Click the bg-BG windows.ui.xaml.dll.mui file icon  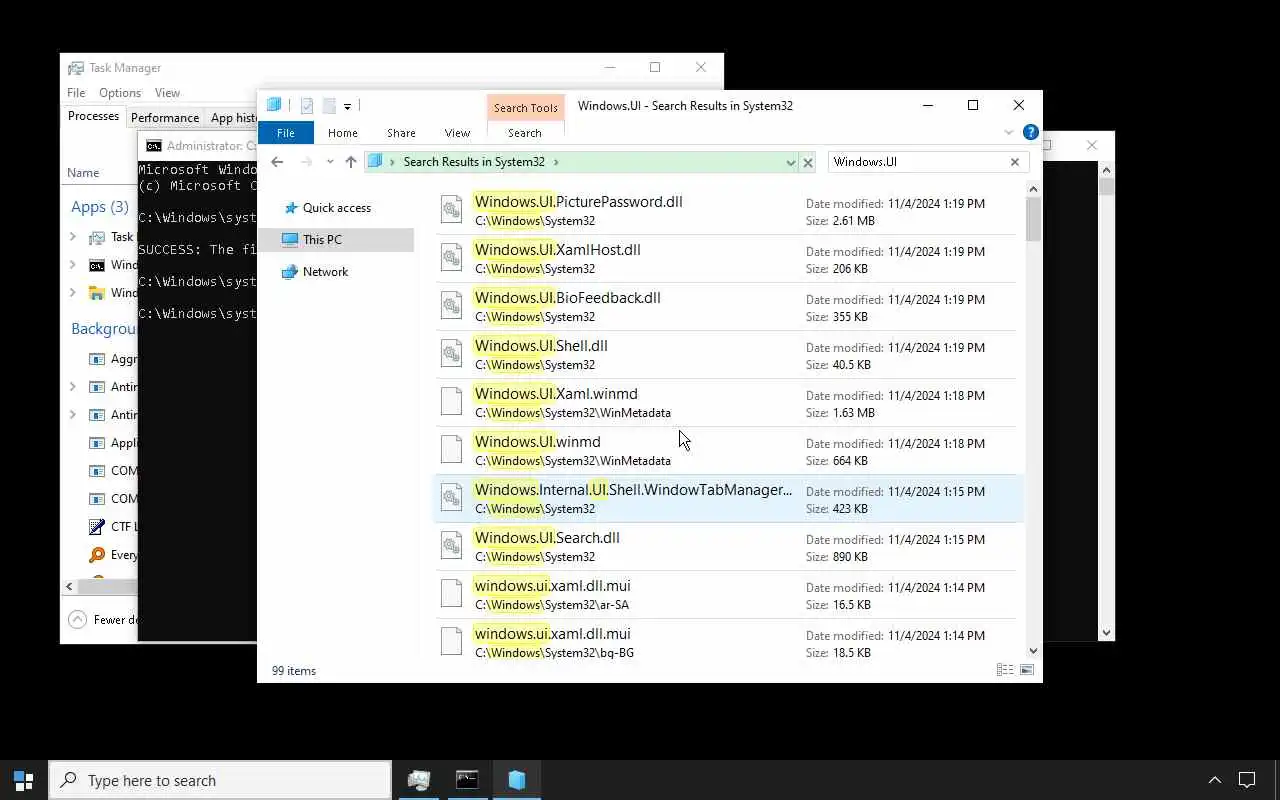click(x=452, y=642)
